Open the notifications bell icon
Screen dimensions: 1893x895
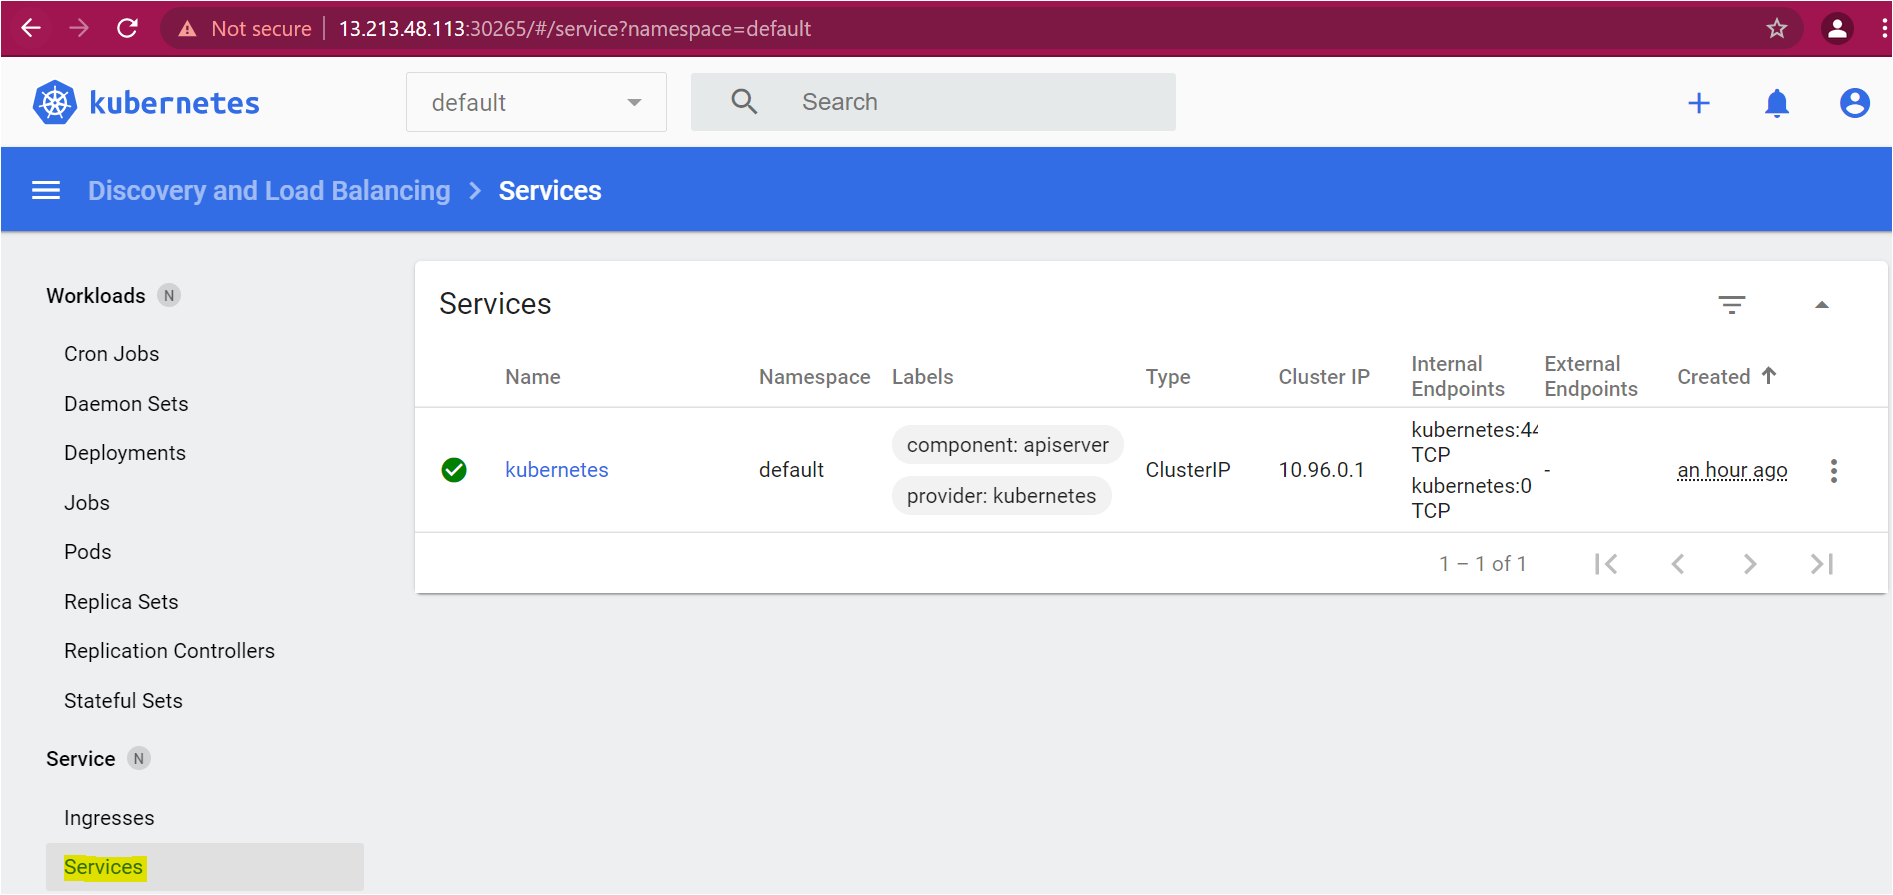[1777, 103]
